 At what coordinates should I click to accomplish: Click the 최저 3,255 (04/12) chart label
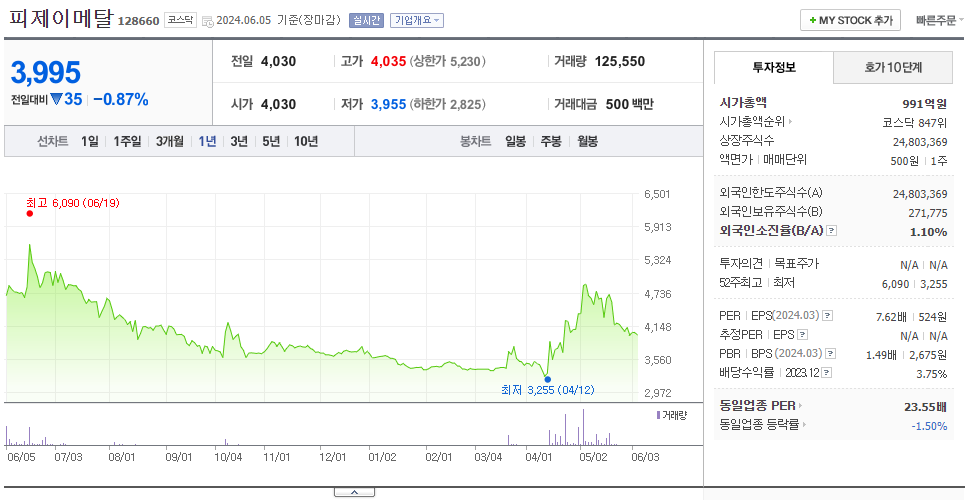(x=548, y=390)
